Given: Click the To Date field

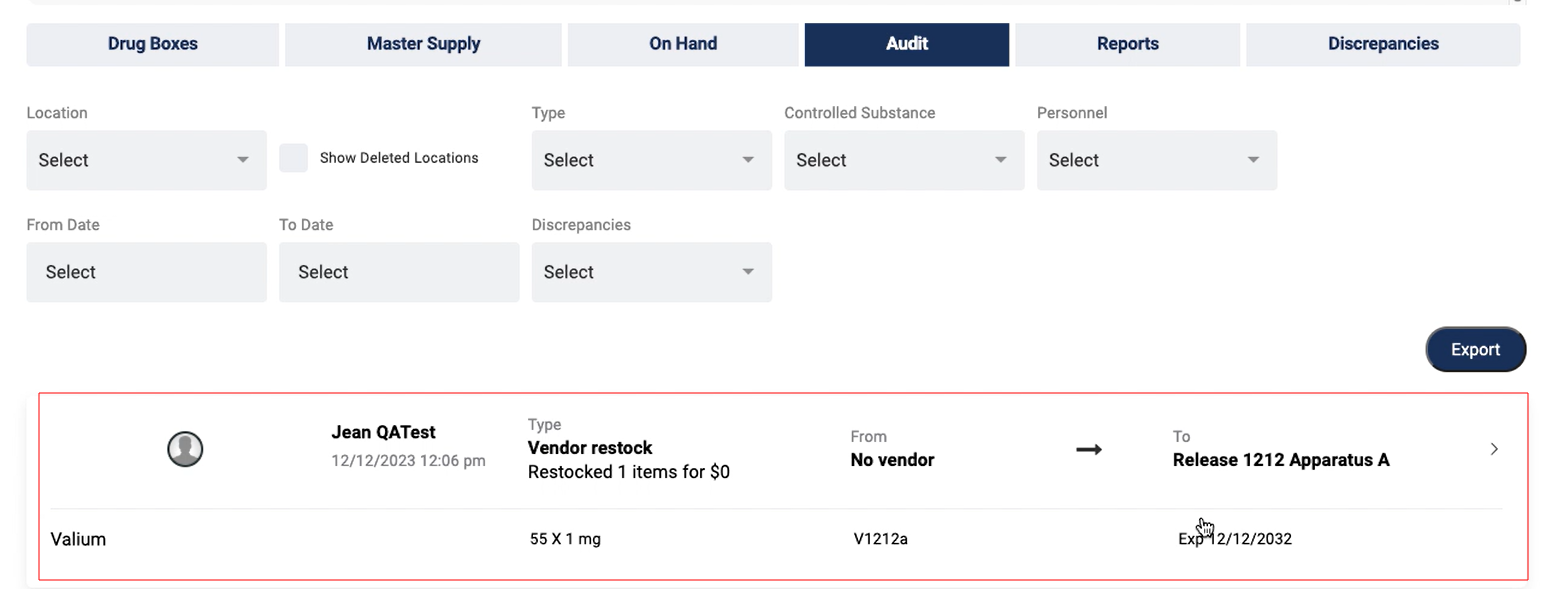Looking at the screenshot, I should coord(399,272).
